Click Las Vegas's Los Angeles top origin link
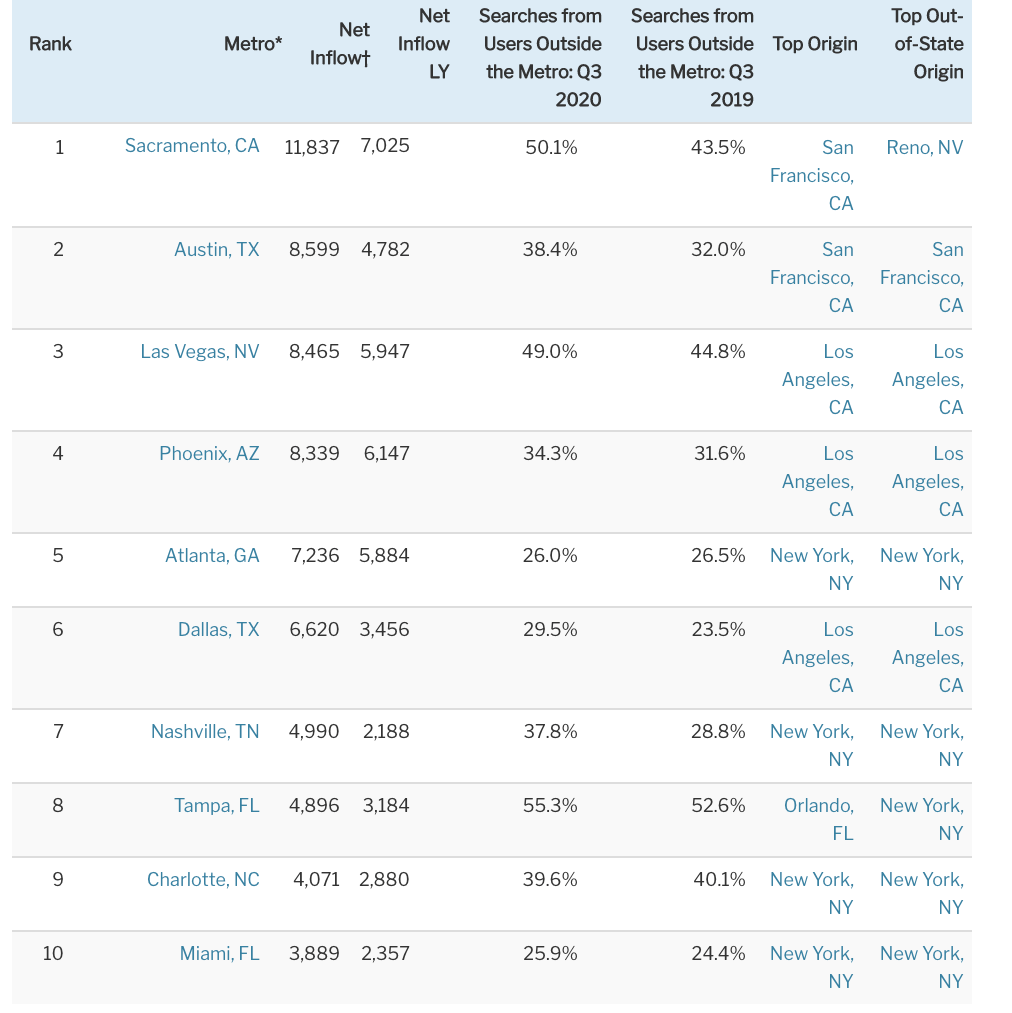The width and height of the screenshot is (1012, 1013). [818, 379]
